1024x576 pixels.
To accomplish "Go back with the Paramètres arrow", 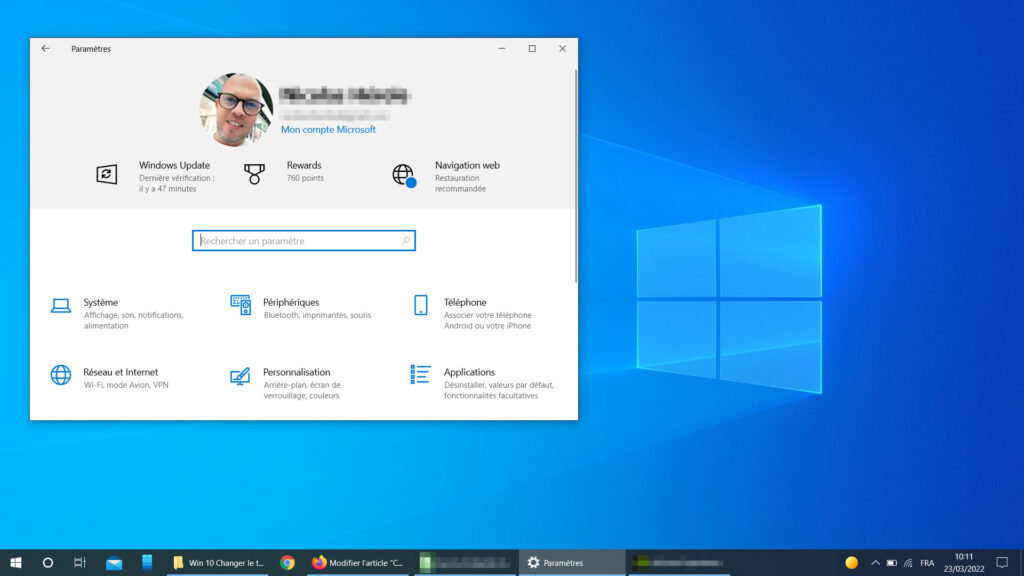I will [x=45, y=48].
